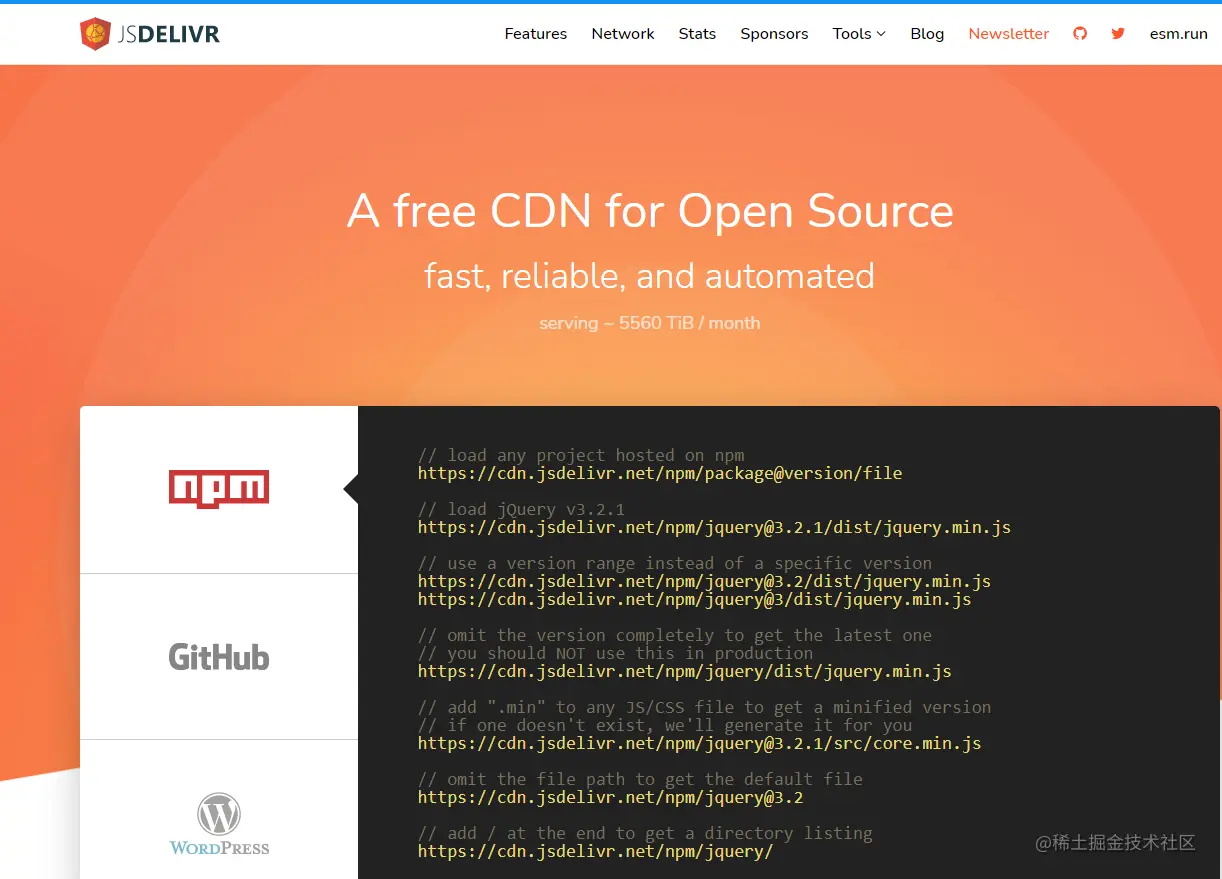Click the 'fast, reliable, and automated' subtitle
The image size is (1222, 879).
650,276
